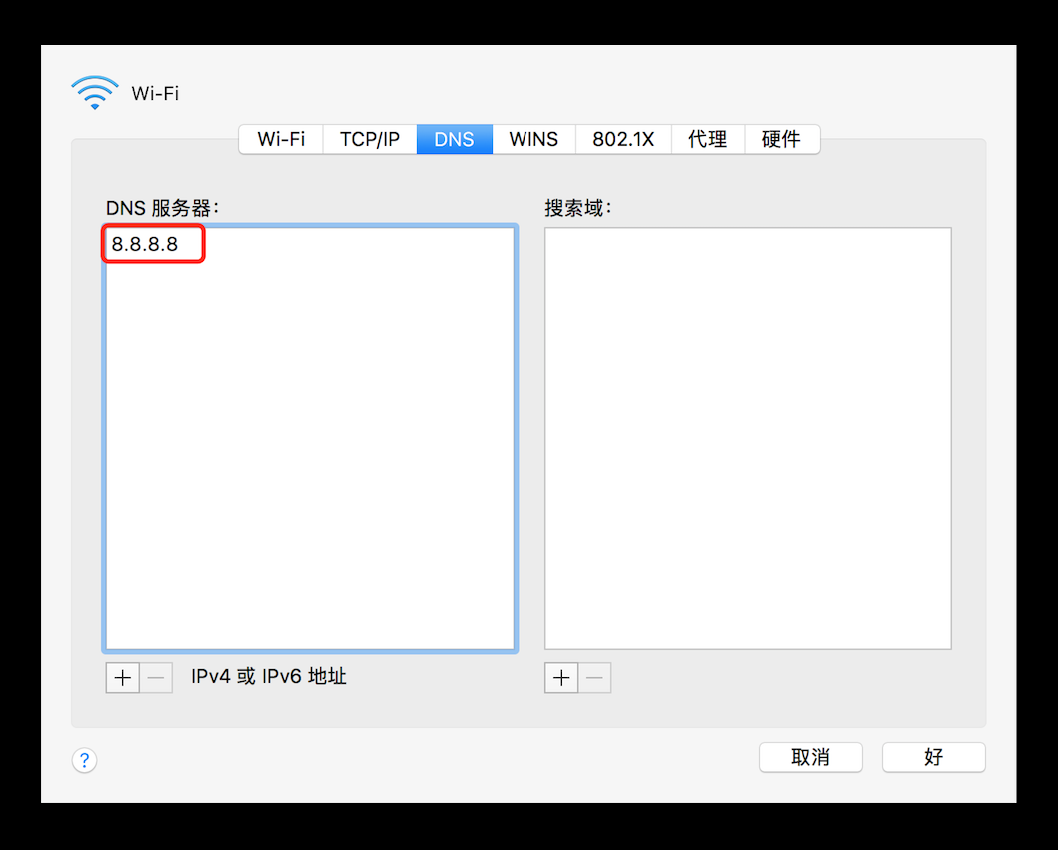The width and height of the screenshot is (1058, 850).
Task: Click the DNS 服务器 list box
Action: 310,450
